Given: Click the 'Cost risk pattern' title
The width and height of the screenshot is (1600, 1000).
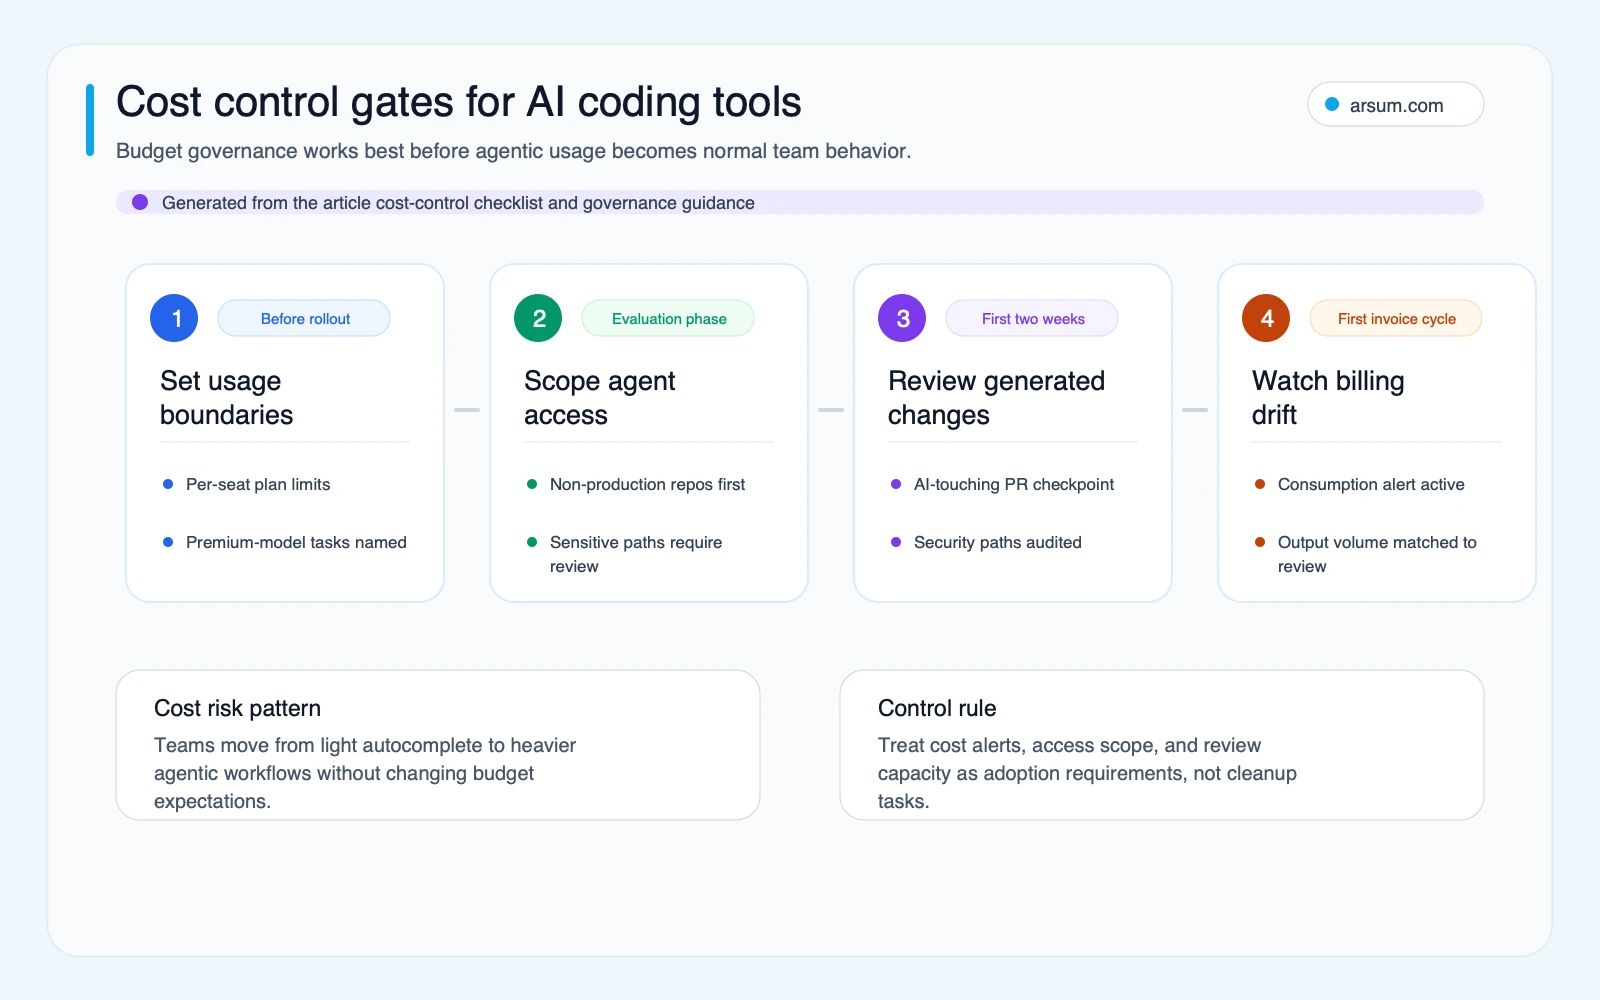Looking at the screenshot, I should (x=237, y=708).
